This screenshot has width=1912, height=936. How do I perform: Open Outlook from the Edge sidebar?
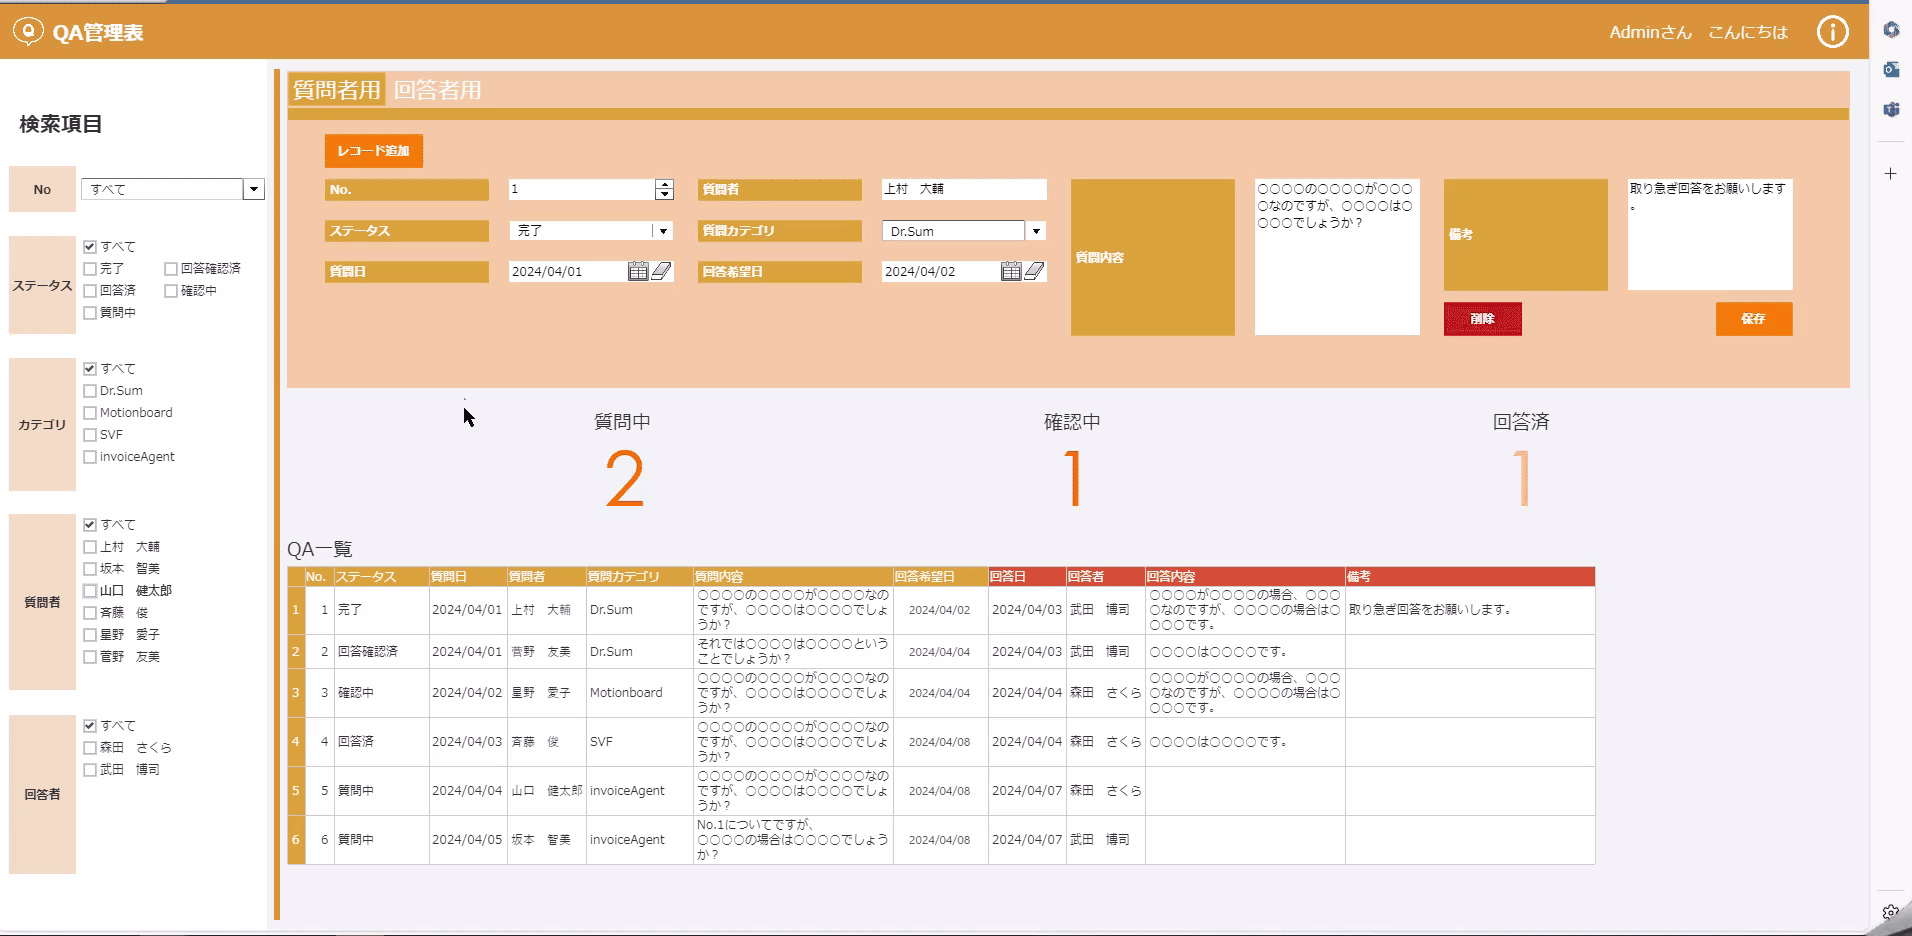point(1890,69)
